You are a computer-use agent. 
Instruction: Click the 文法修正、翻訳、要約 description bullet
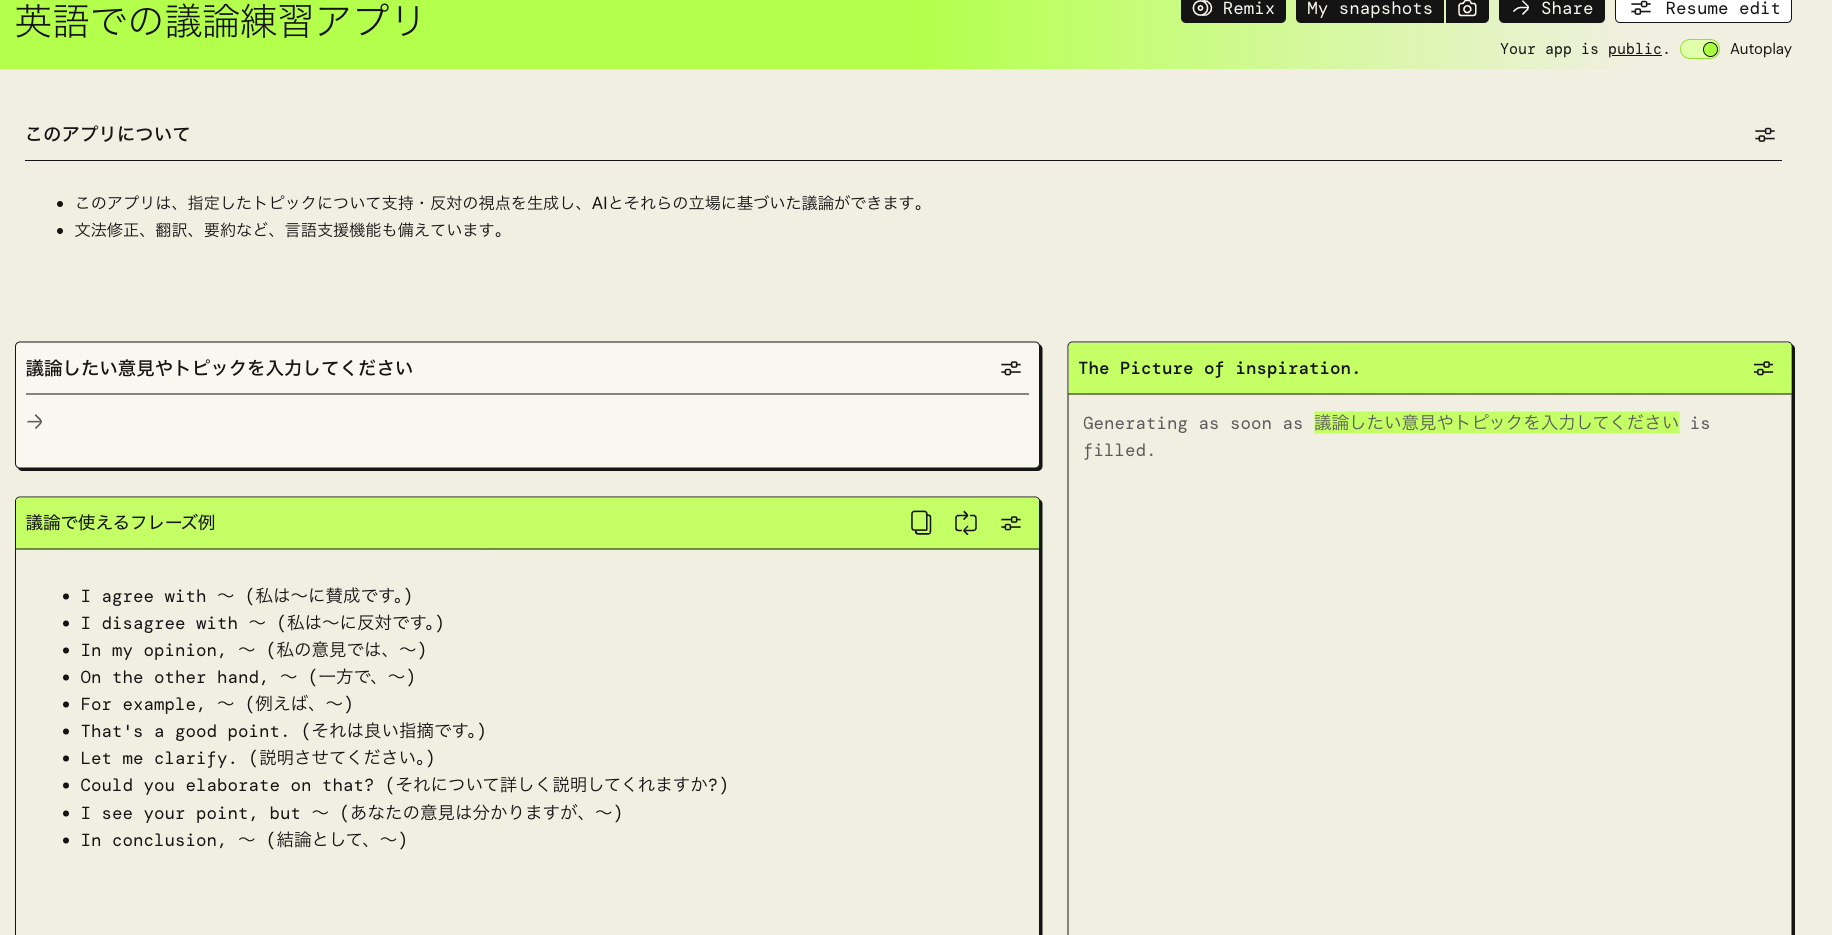[291, 230]
